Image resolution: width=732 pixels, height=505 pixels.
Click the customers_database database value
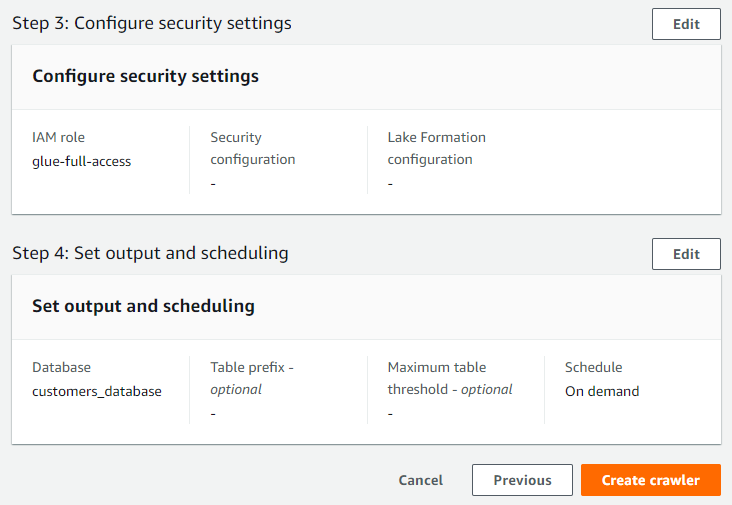[x=97, y=391]
